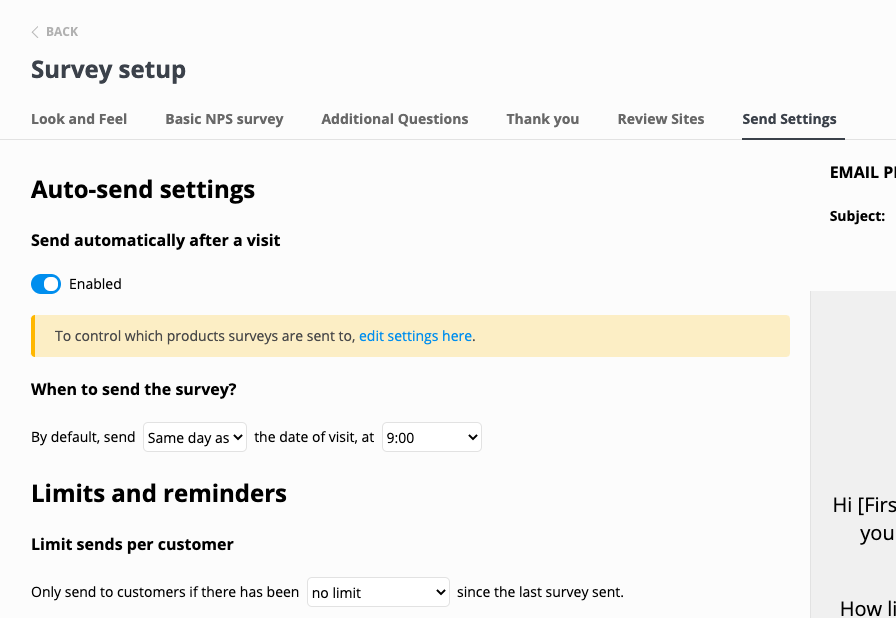Click the Subject label in email preview

click(x=857, y=216)
